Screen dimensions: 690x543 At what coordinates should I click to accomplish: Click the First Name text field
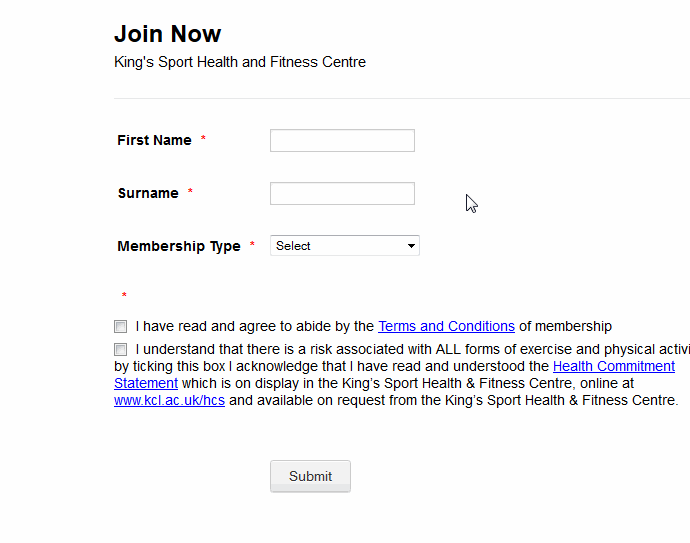pos(342,141)
